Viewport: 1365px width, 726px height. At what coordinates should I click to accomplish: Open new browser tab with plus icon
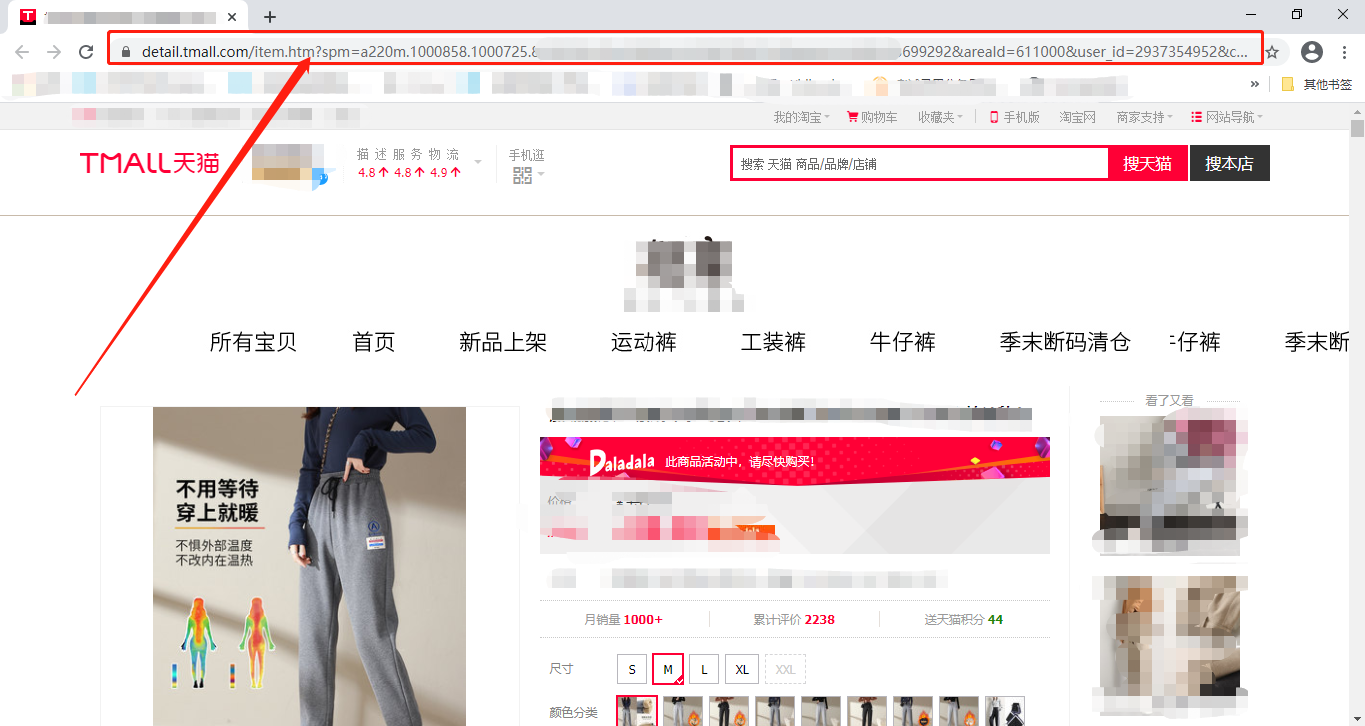[x=270, y=17]
